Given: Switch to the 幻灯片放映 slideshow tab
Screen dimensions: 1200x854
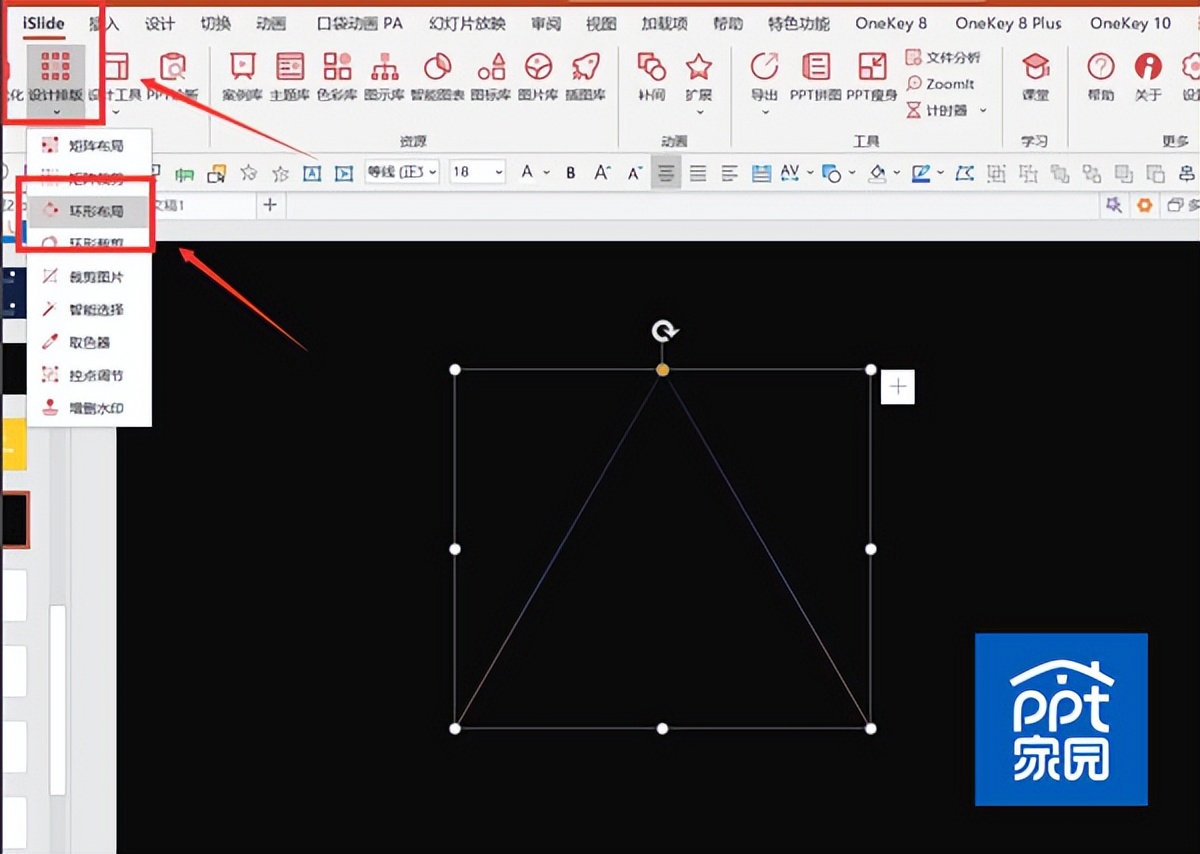Looking at the screenshot, I should (x=467, y=23).
